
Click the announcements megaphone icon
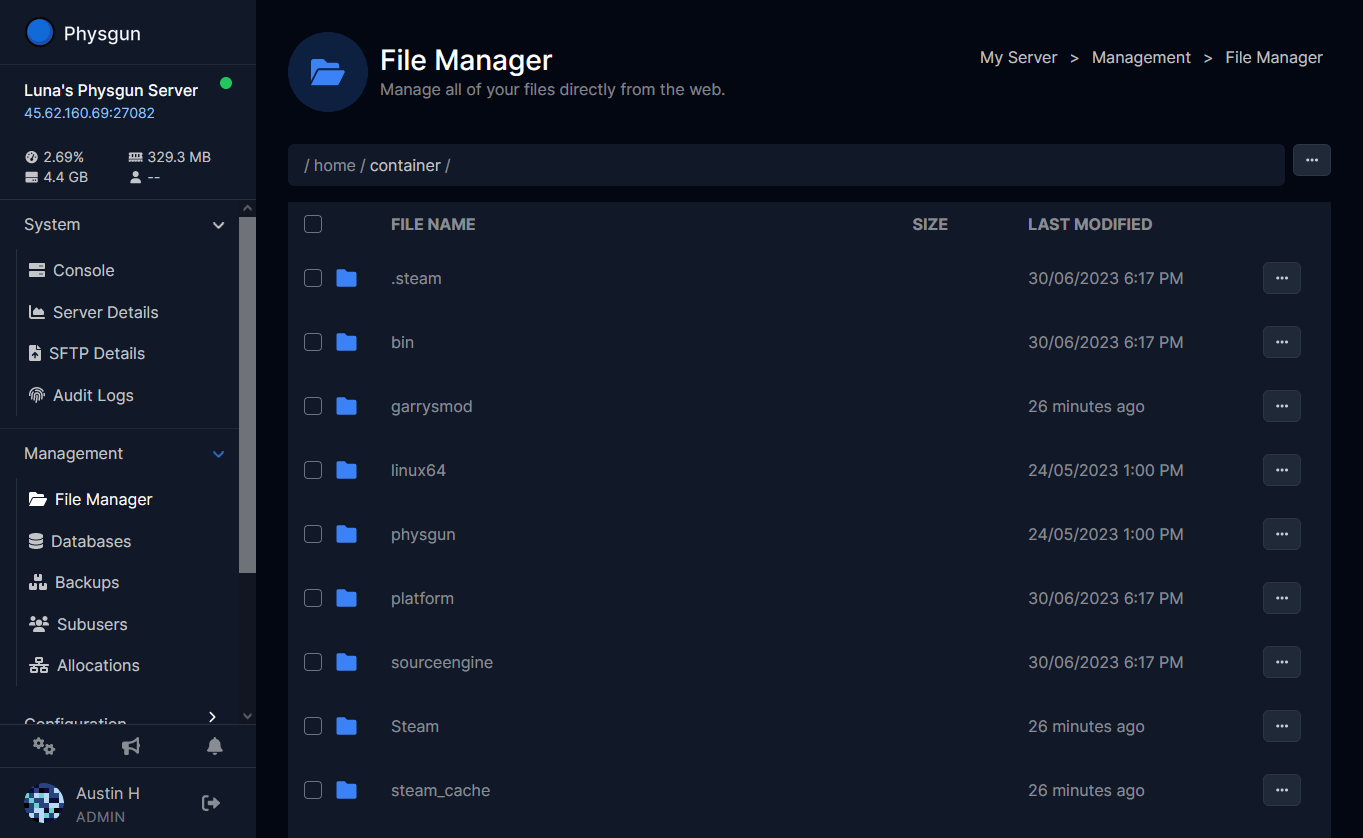[x=131, y=746]
